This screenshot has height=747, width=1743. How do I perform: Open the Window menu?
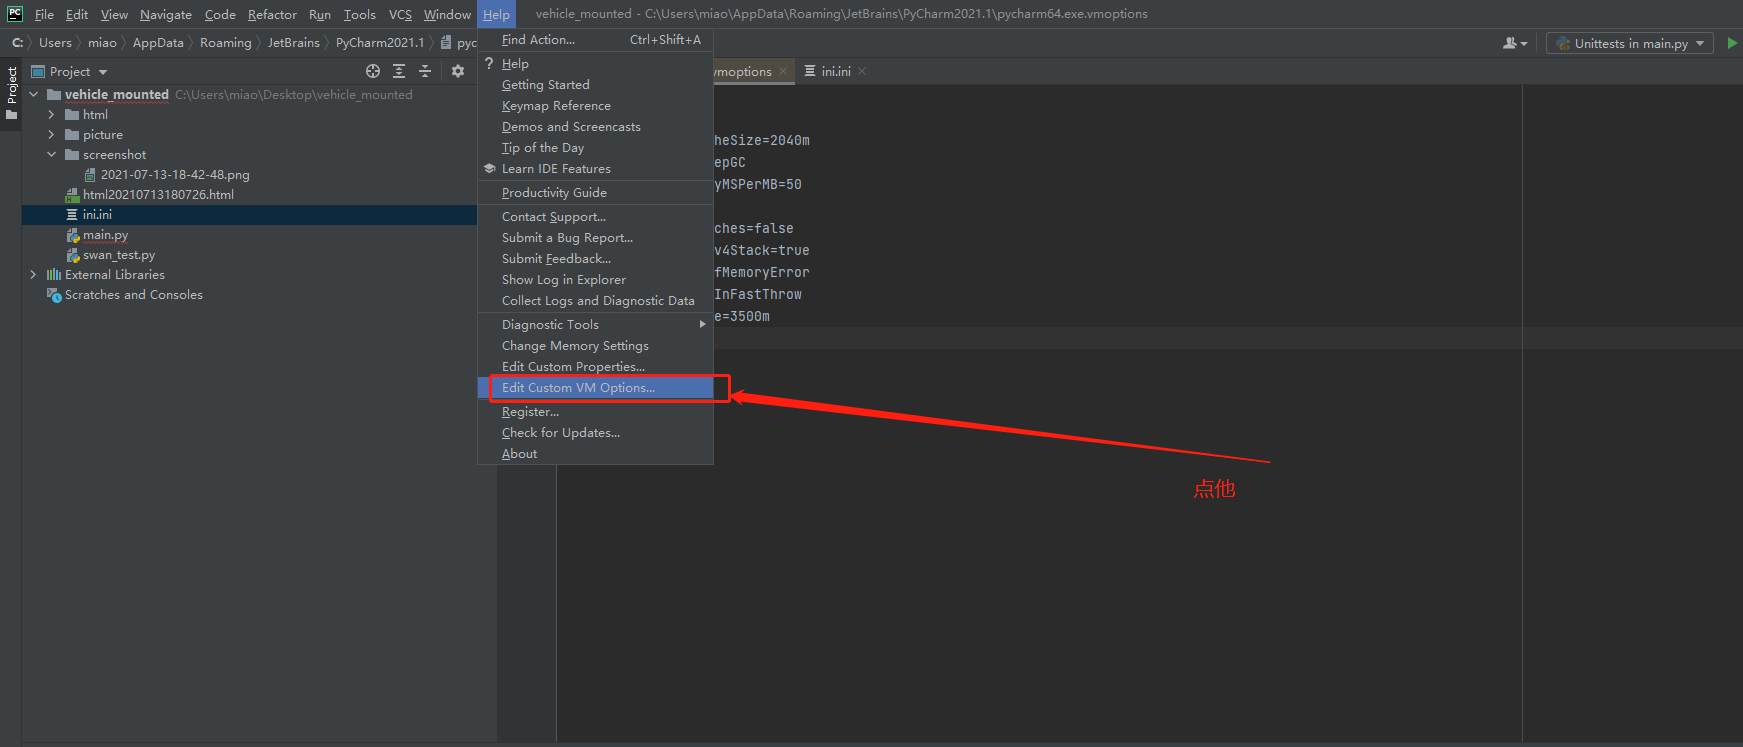[447, 15]
